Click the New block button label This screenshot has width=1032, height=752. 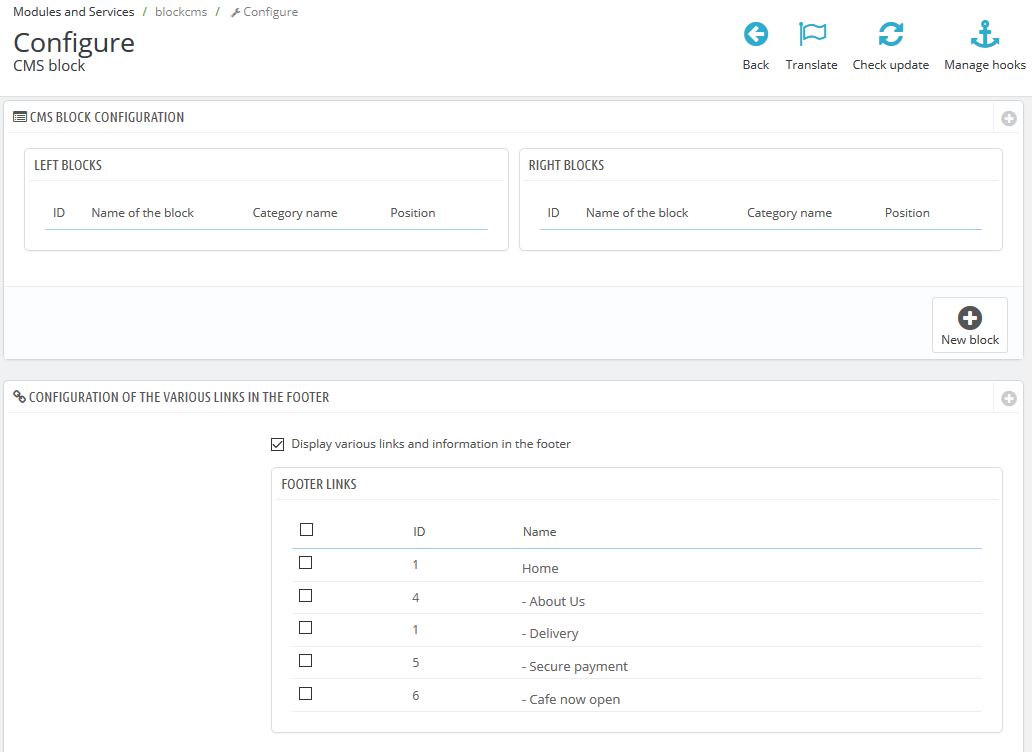click(x=969, y=339)
